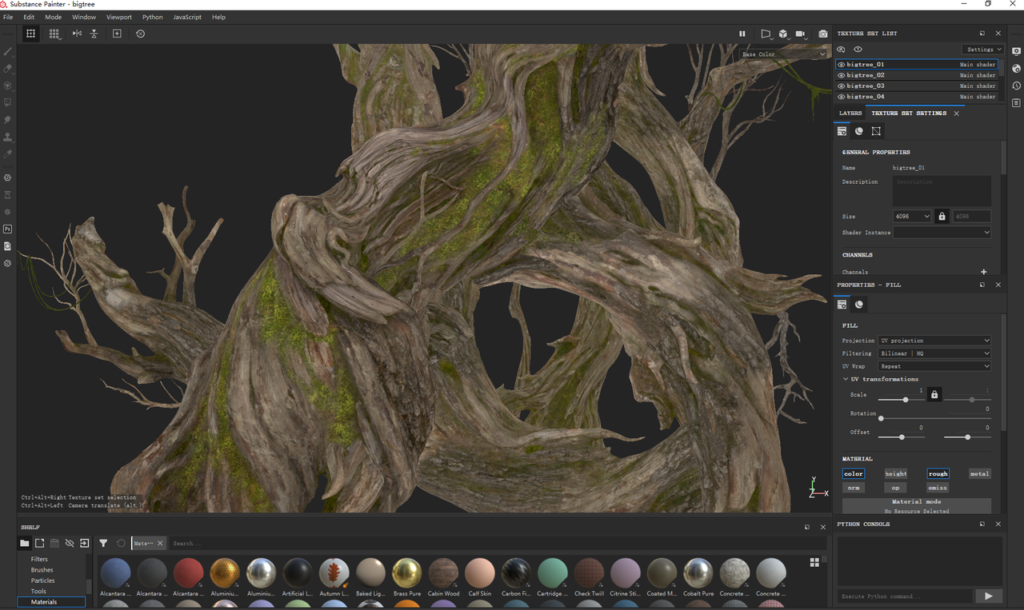
Task: Pause viewport rendering
Action: [742, 34]
